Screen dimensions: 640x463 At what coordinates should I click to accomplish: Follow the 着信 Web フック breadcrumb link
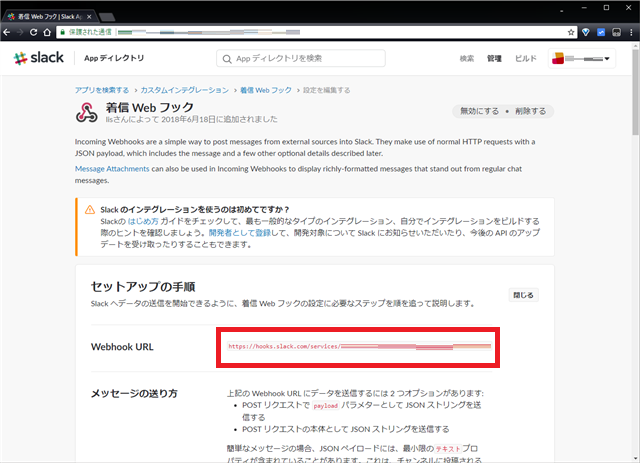pos(266,90)
